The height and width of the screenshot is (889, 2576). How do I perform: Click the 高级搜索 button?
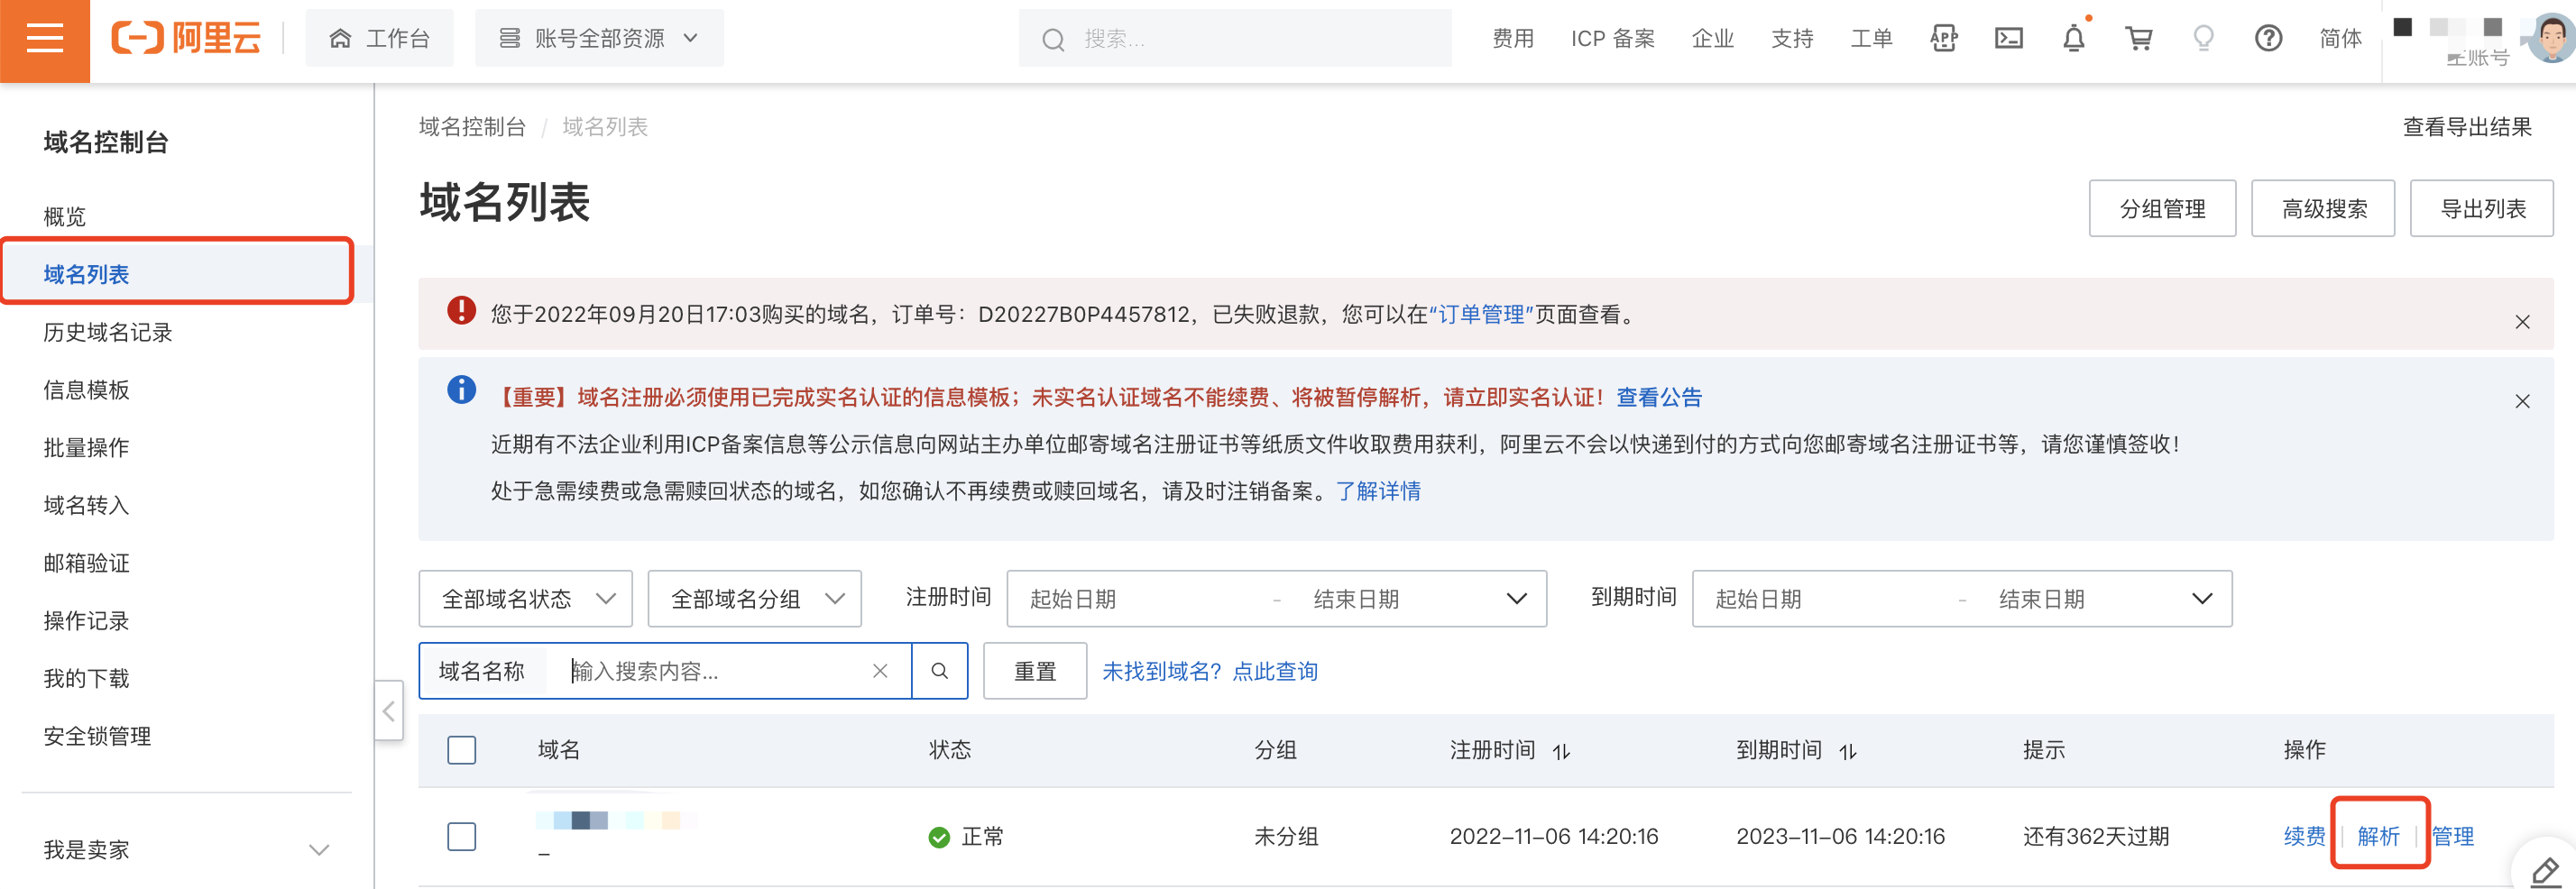(2323, 209)
